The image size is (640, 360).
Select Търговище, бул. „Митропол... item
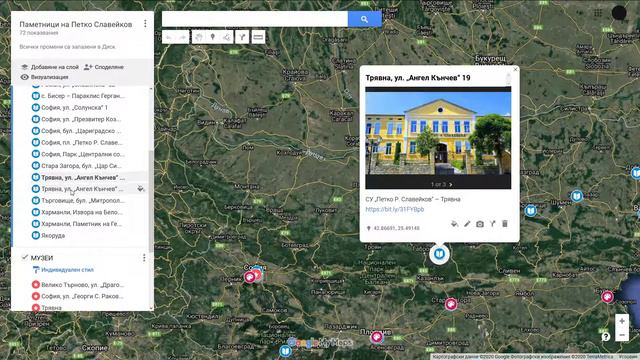78,200
